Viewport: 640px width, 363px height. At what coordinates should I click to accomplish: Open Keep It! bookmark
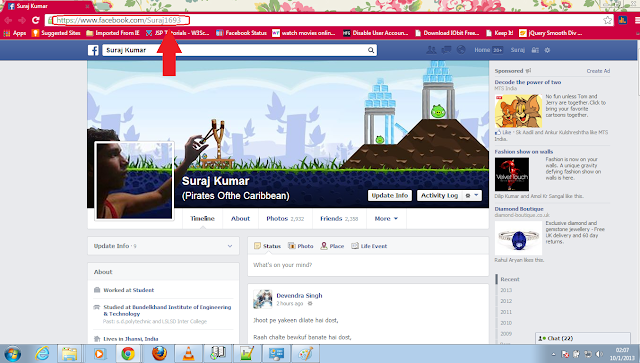pyautogui.click(x=499, y=33)
